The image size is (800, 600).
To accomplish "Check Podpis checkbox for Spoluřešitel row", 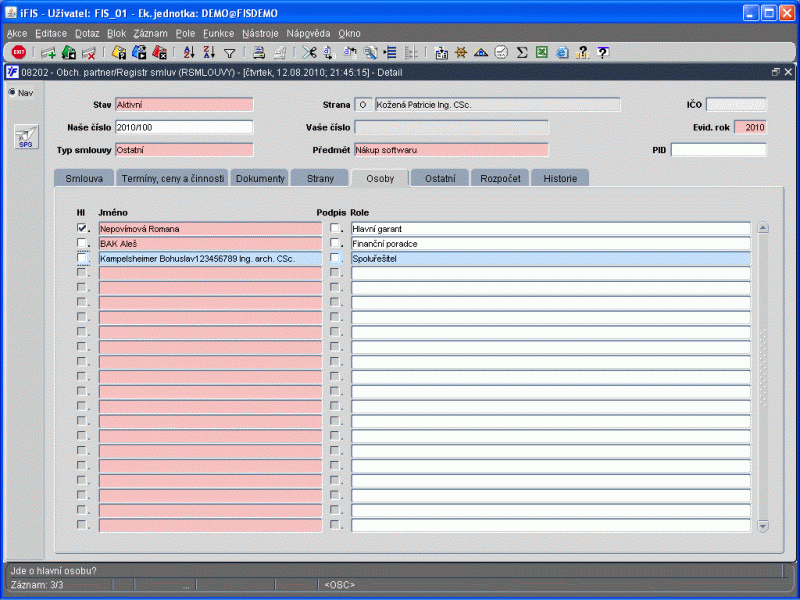I will [335, 257].
